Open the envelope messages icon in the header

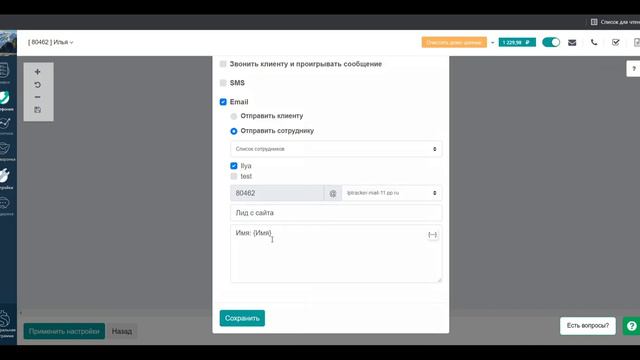[x=572, y=42]
